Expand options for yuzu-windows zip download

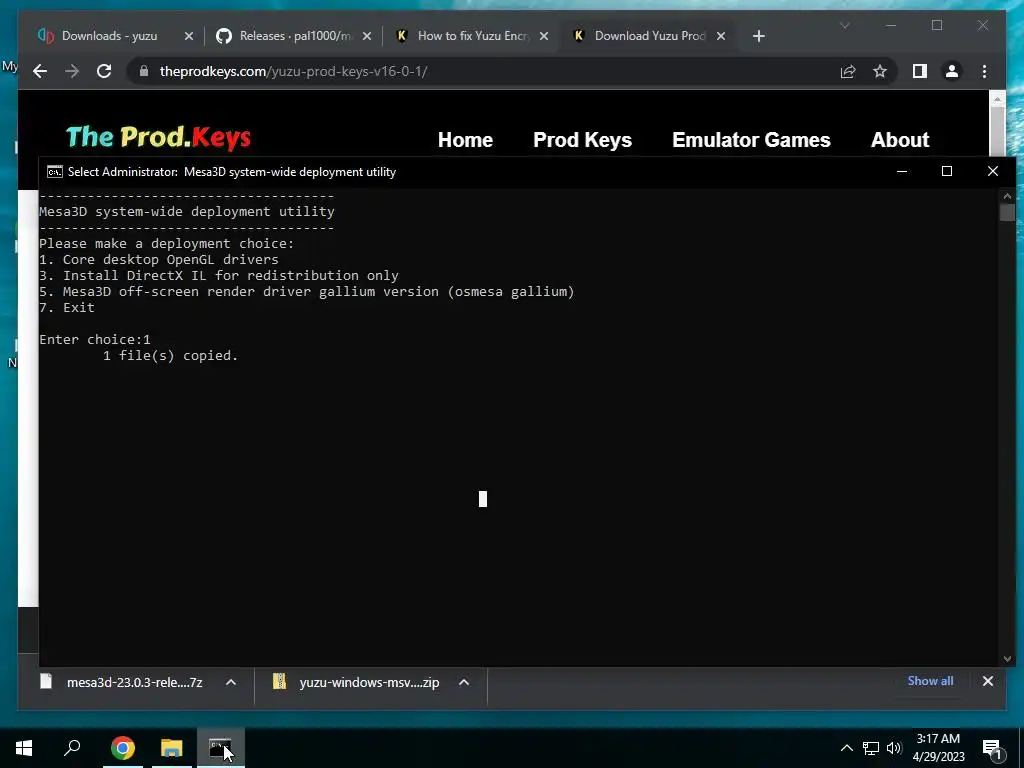tap(464, 682)
